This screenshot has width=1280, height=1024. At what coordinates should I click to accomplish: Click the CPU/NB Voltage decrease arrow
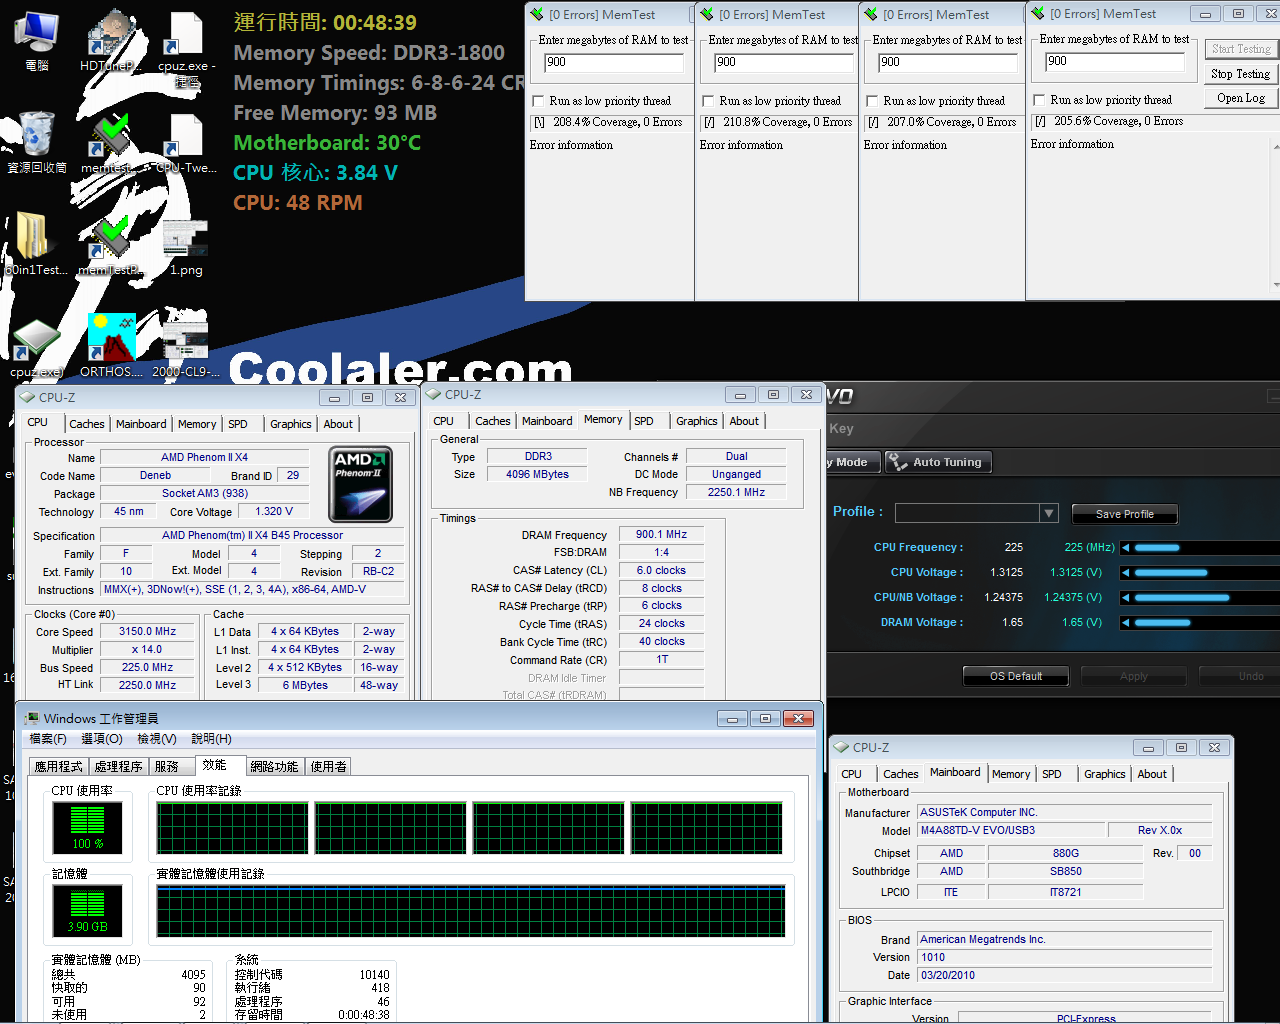tap(1125, 598)
